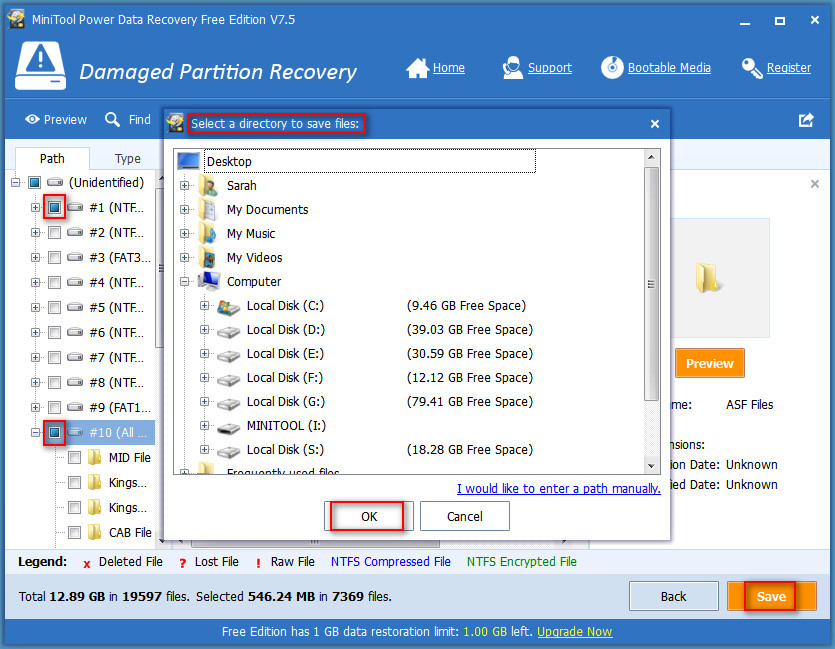Viewport: 835px width, 649px height.
Task: Select the Local Disk (F:) drive icon
Action: pos(228,379)
